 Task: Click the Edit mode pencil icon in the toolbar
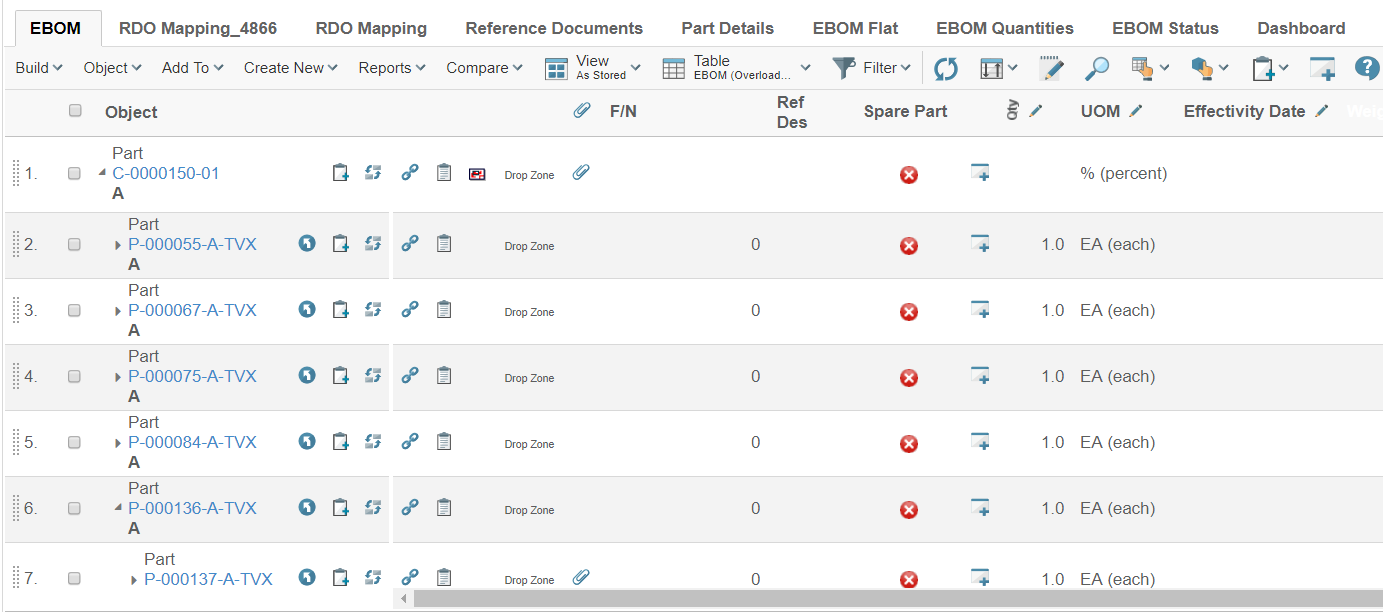pyautogui.click(x=1051, y=68)
